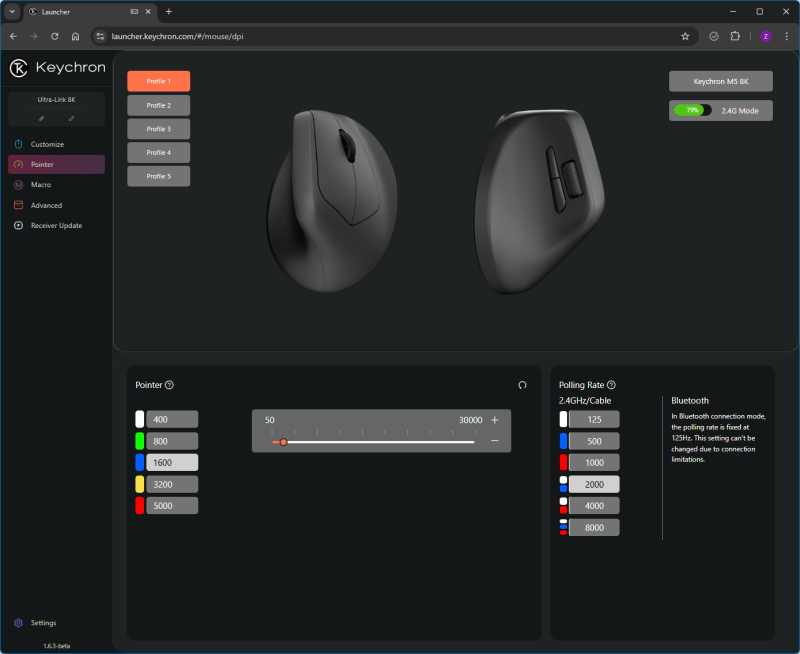
Task: Set polling rate to 8000
Action: coord(594,527)
